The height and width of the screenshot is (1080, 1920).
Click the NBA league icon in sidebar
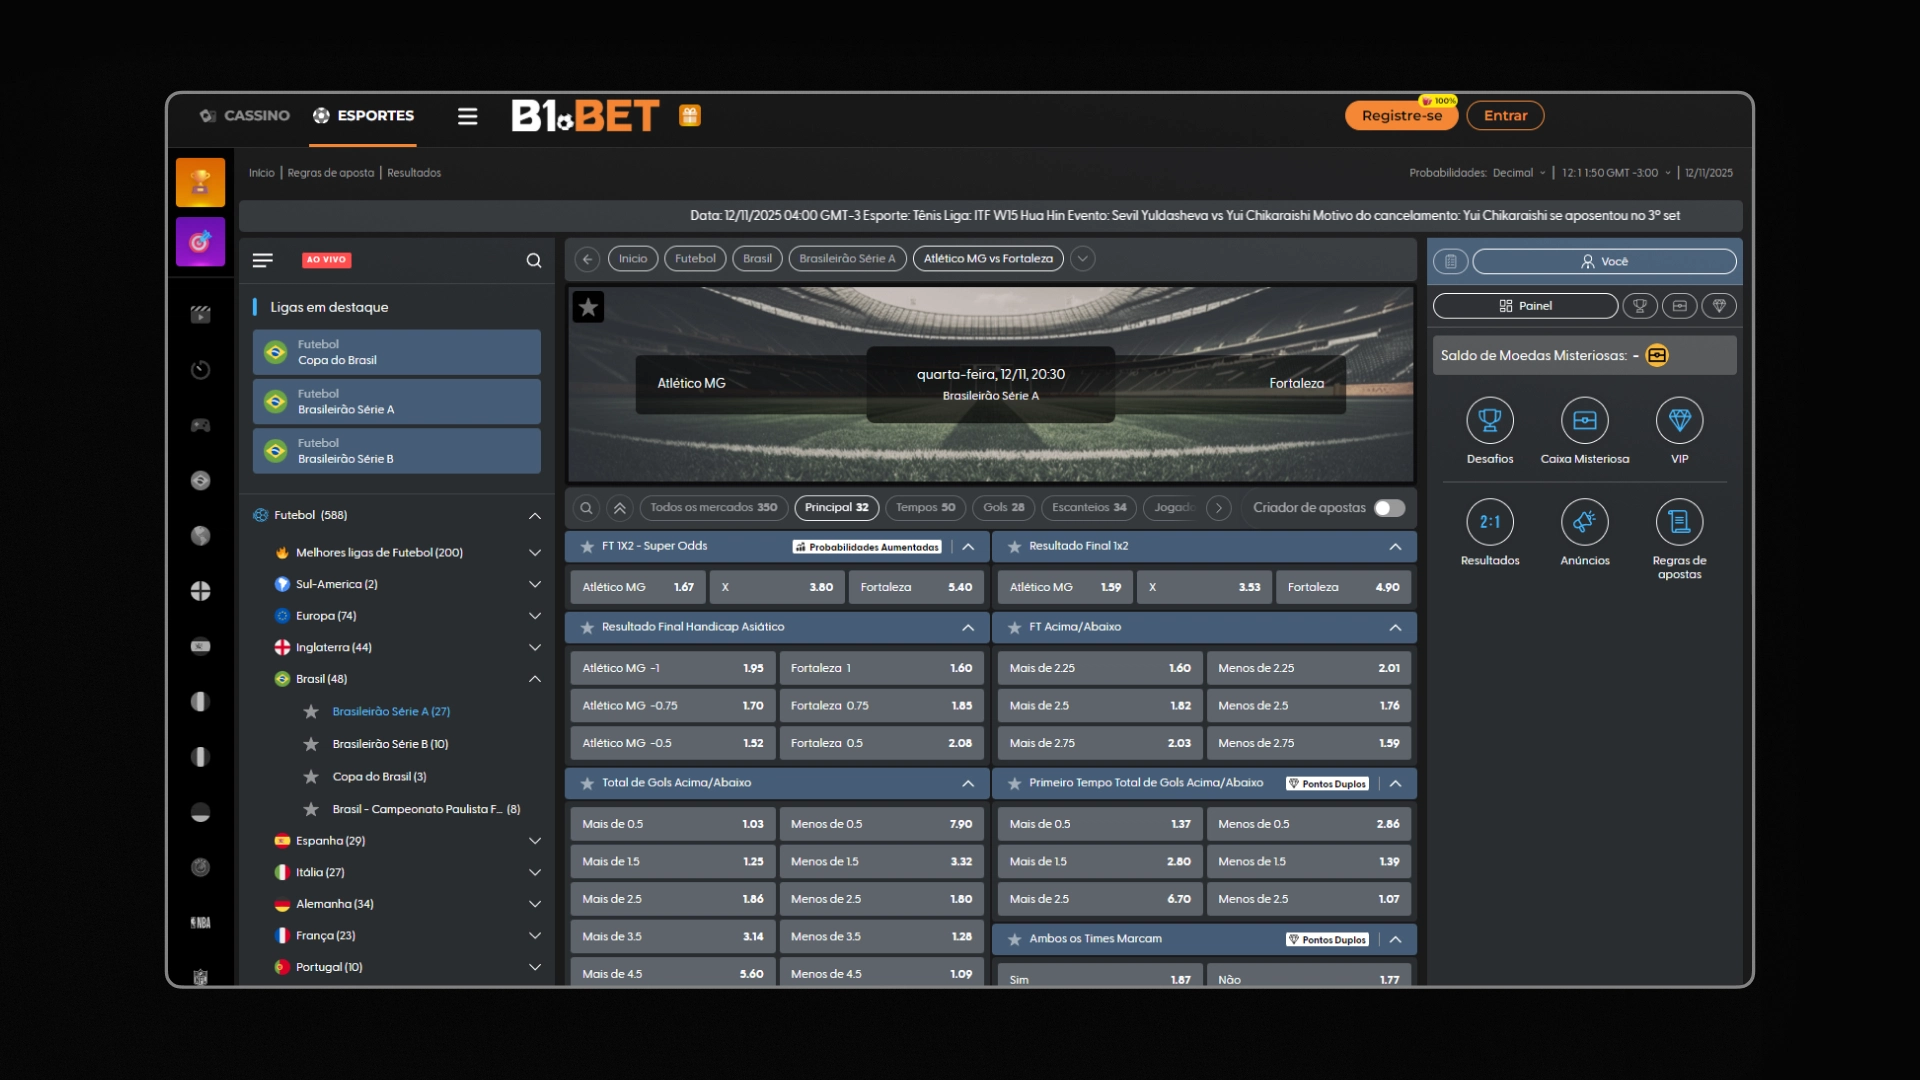[x=200, y=922]
